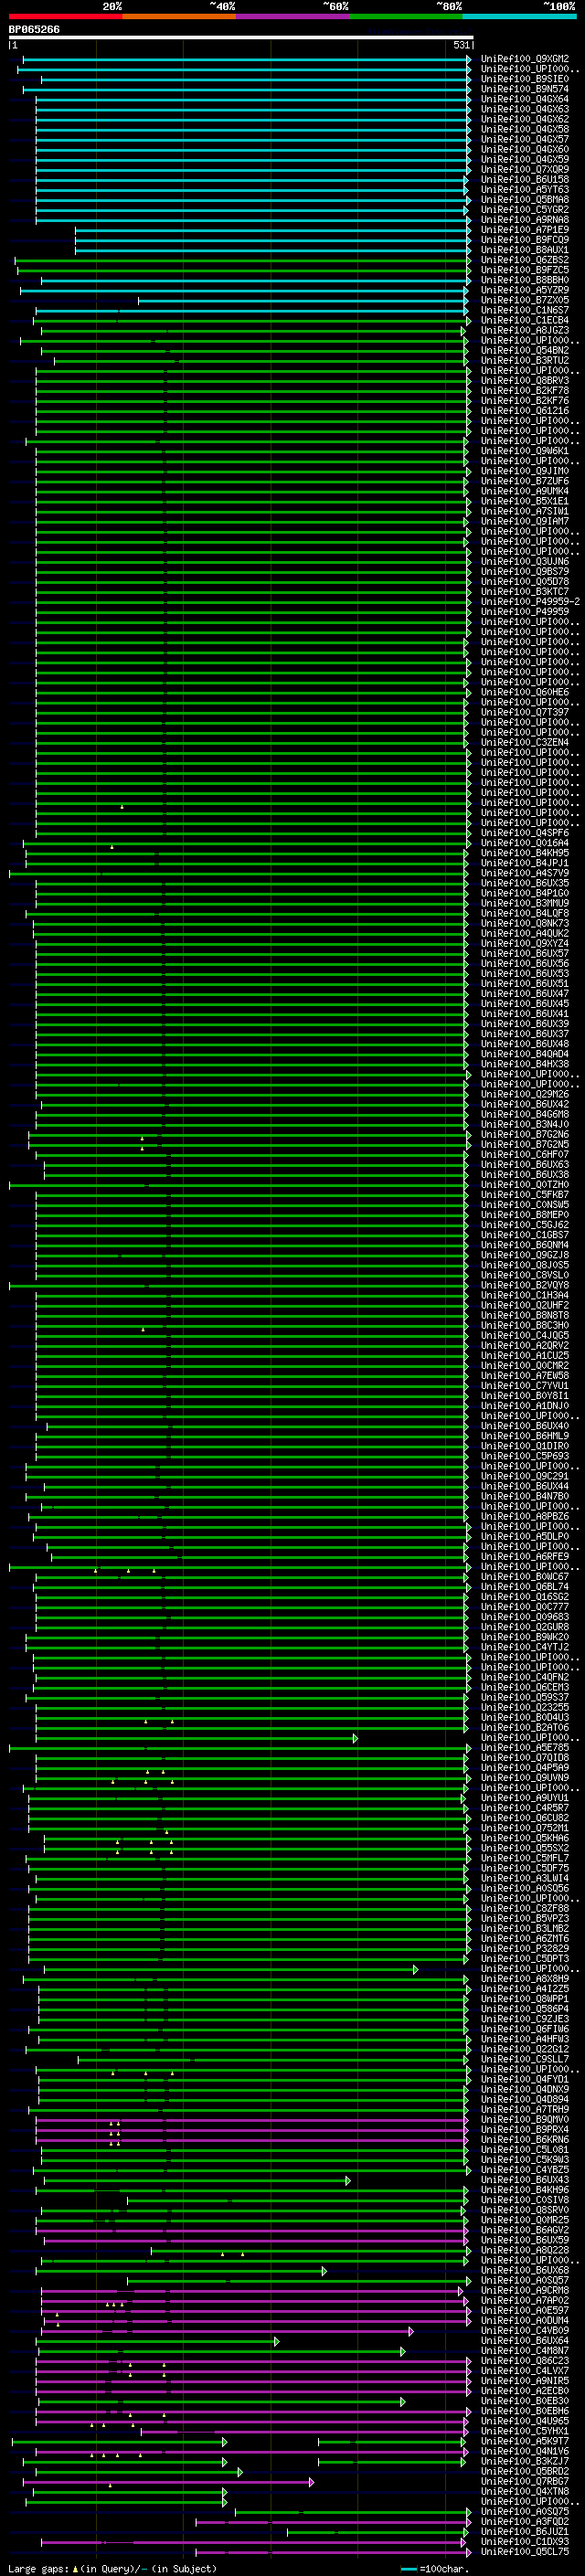The width and height of the screenshot is (585, 2576).
Task: Select the UniRef100_C1EC84 label
Action: click(525, 320)
